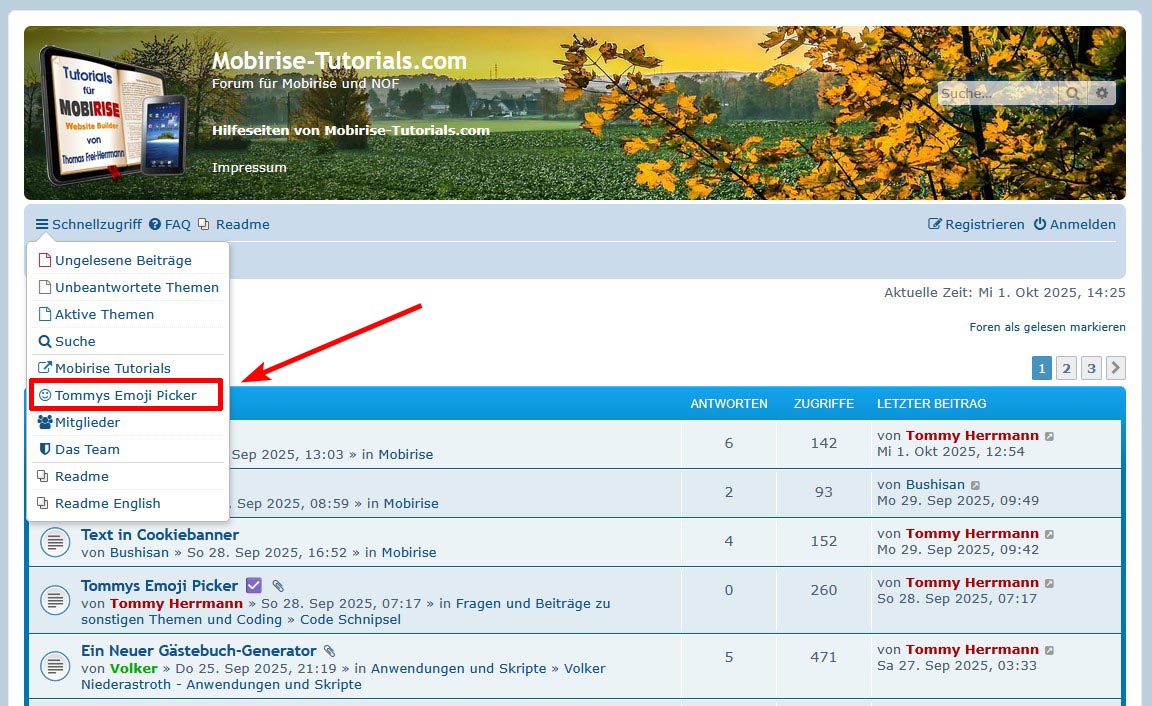The image size is (1152, 706).
Task: Open advanced search gear icon
Action: [x=1102, y=93]
